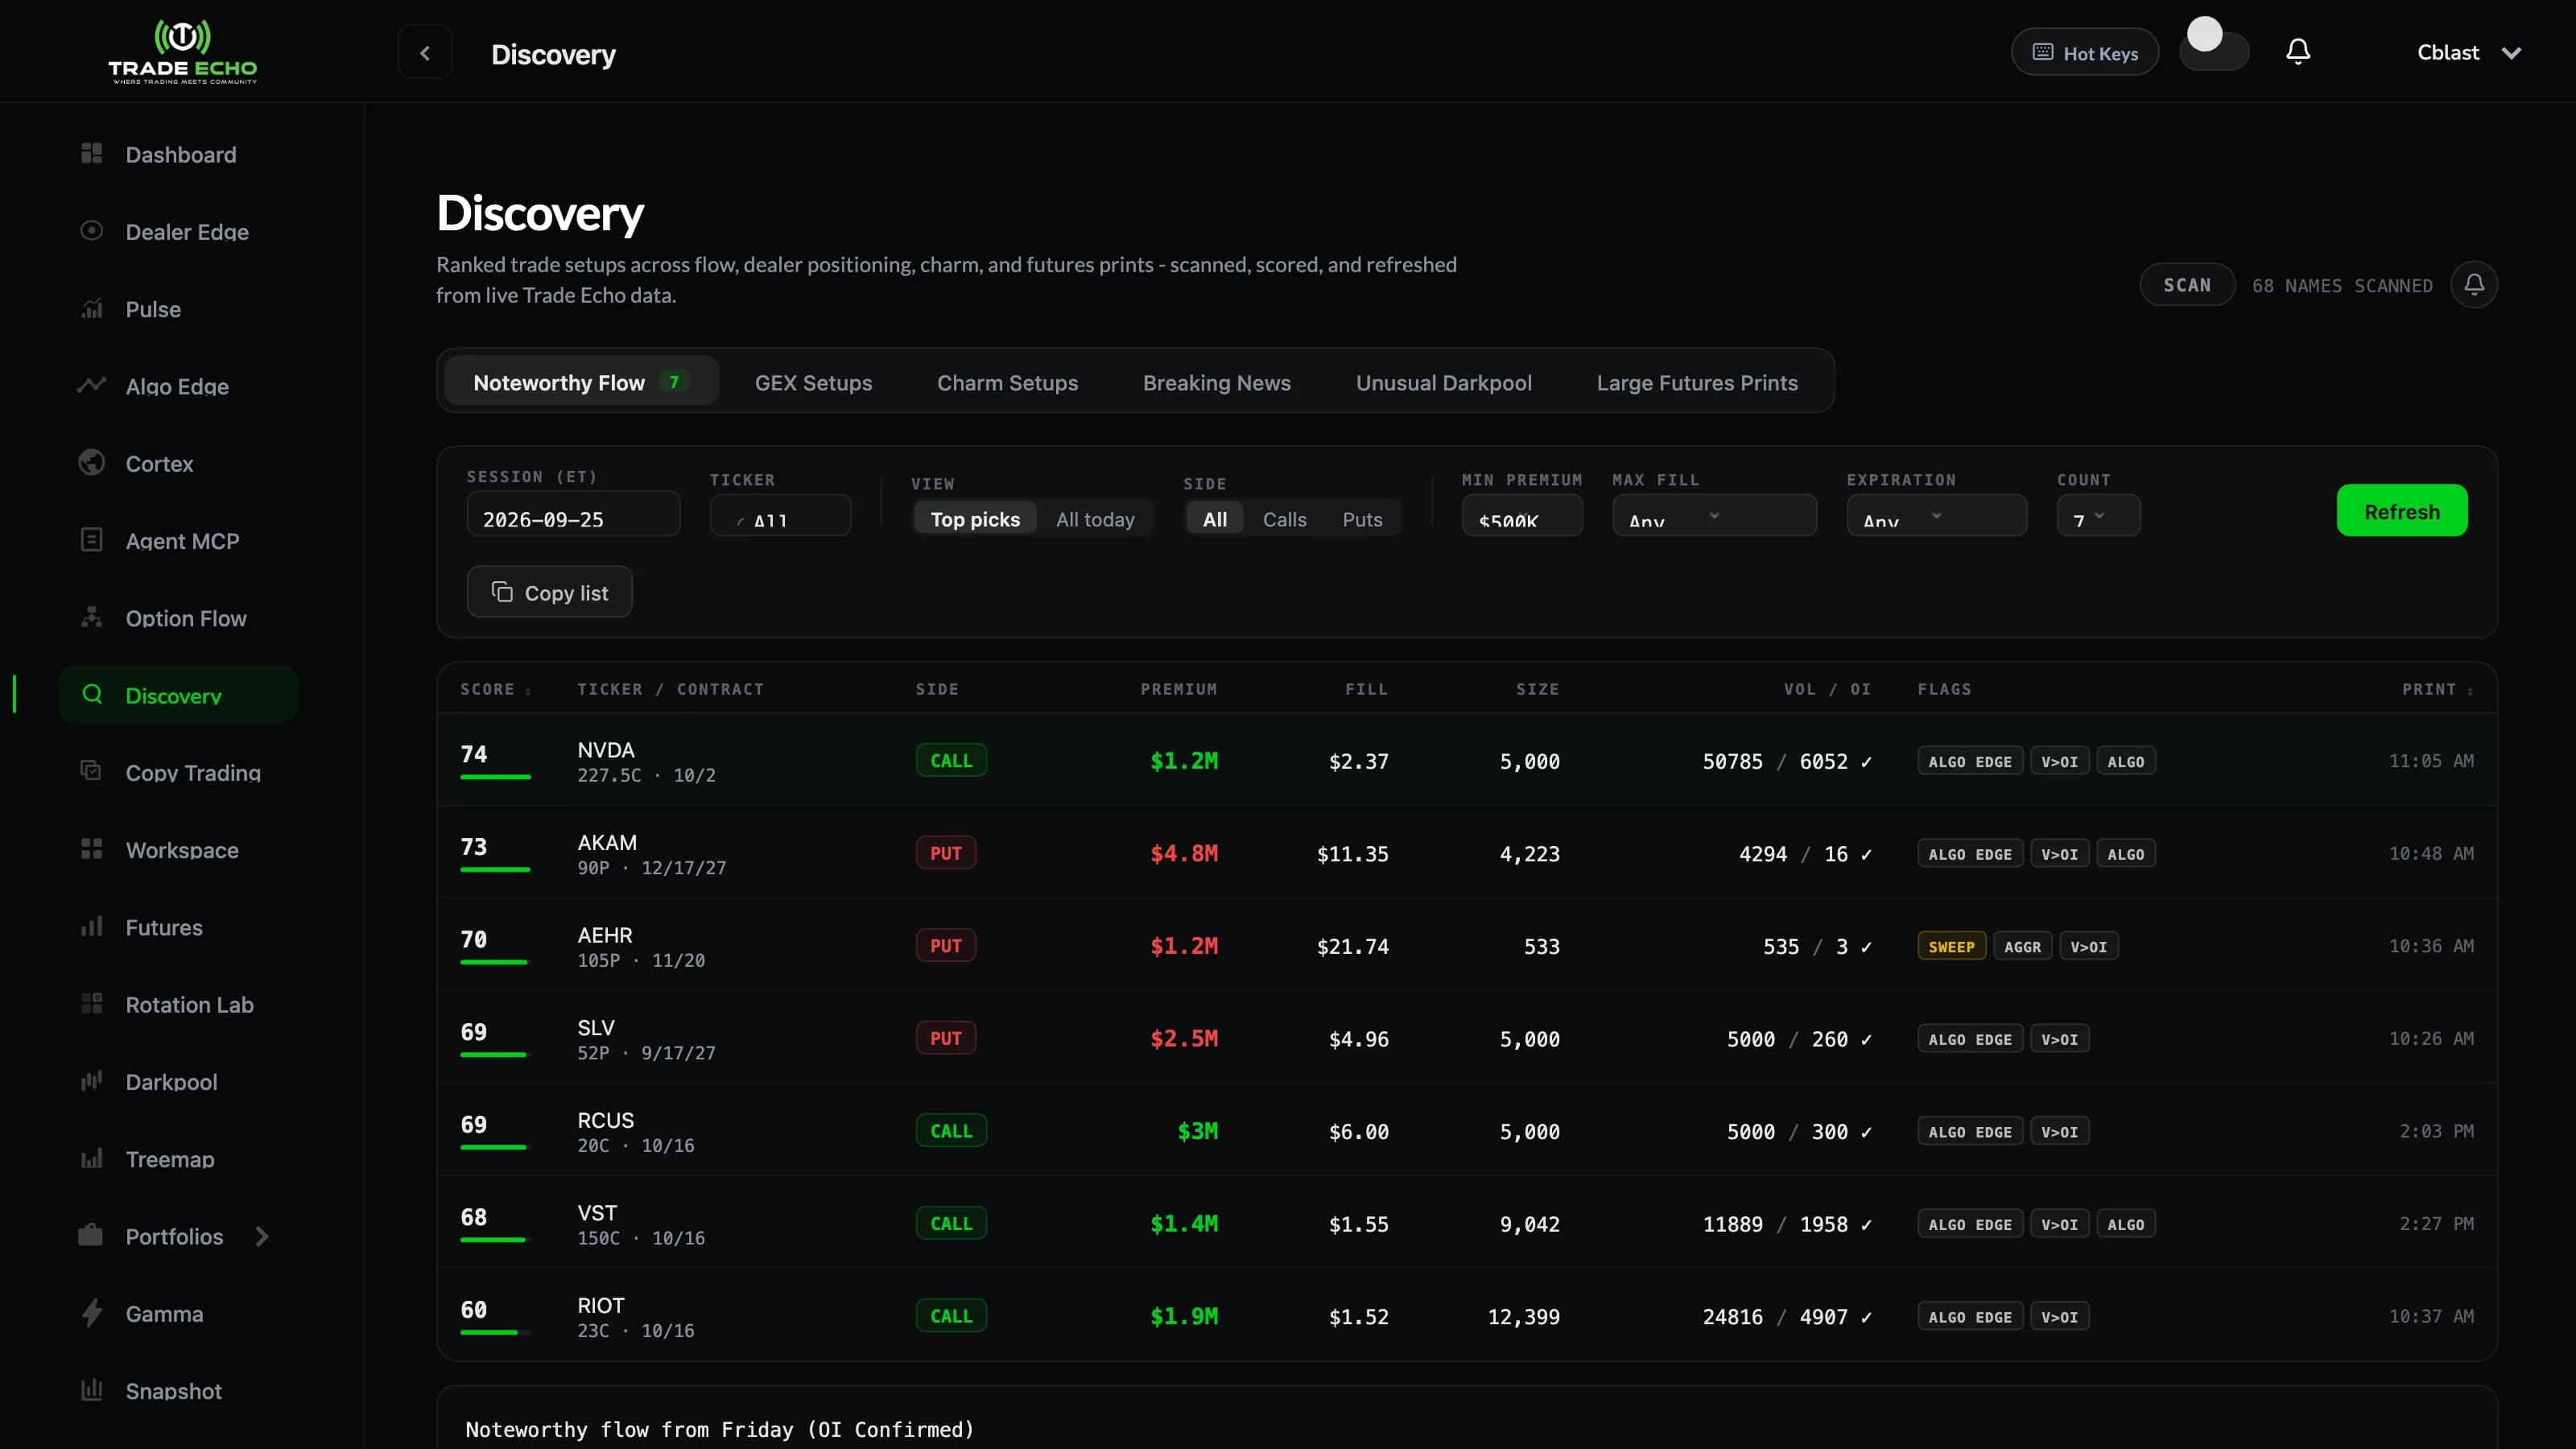Switch view to All today
2576x1449 pixels.
coord(1095,519)
